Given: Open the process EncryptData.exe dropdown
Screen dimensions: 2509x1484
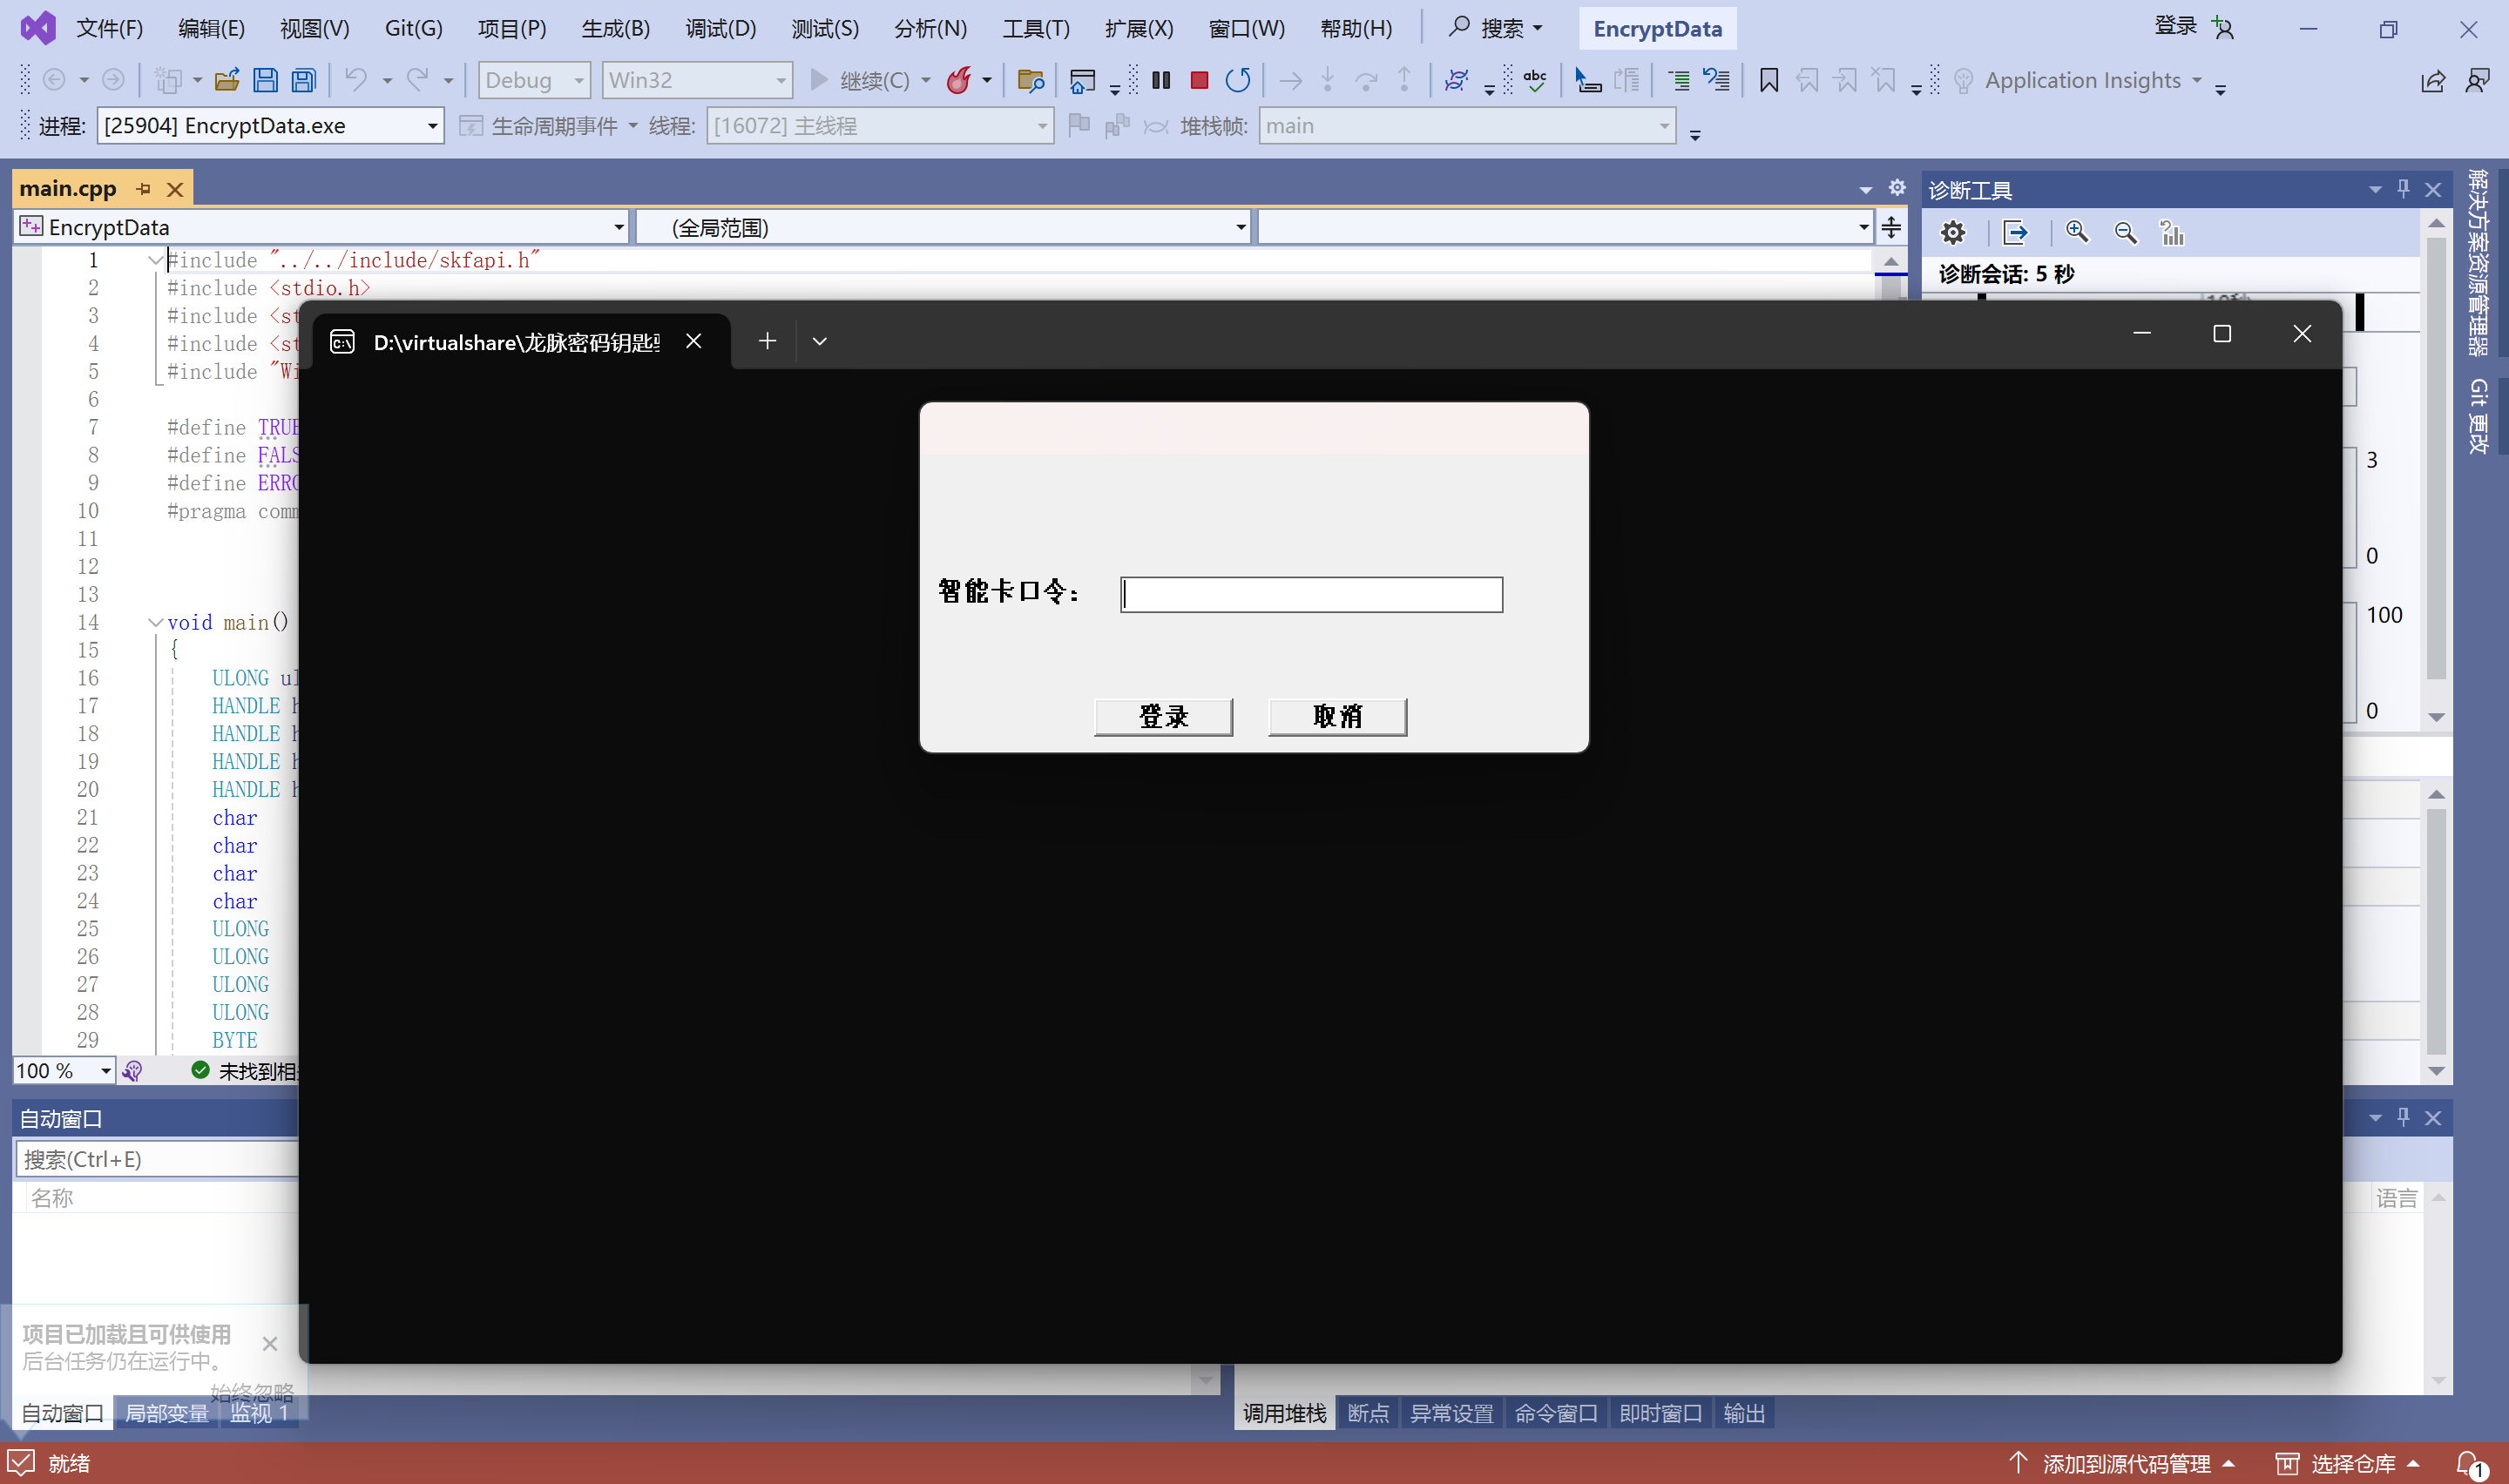Looking at the screenshot, I should coord(432,126).
